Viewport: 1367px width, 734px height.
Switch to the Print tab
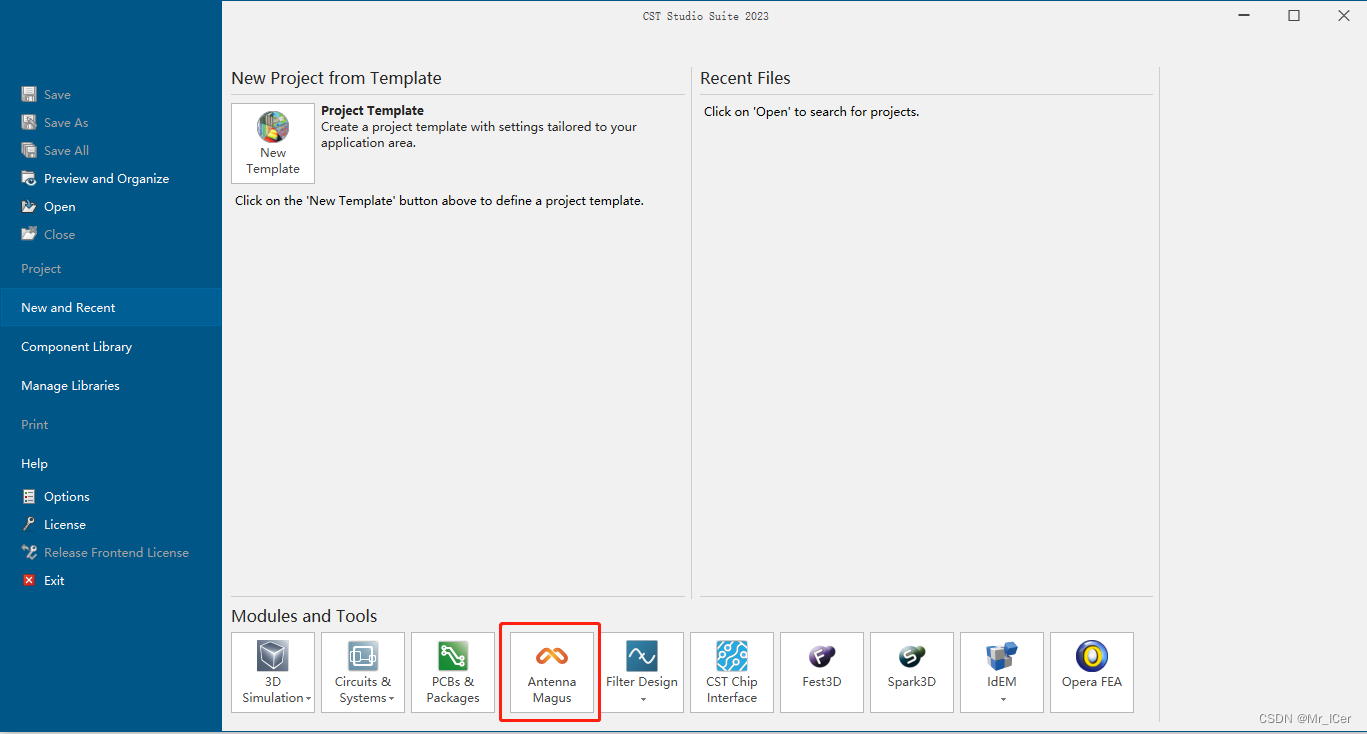click(110, 425)
